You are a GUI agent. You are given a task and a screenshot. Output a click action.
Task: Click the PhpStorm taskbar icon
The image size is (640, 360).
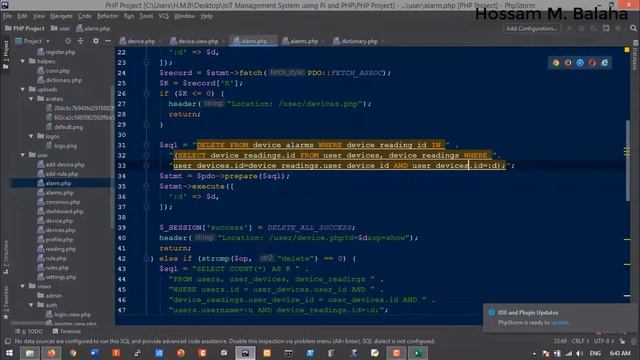(245, 353)
